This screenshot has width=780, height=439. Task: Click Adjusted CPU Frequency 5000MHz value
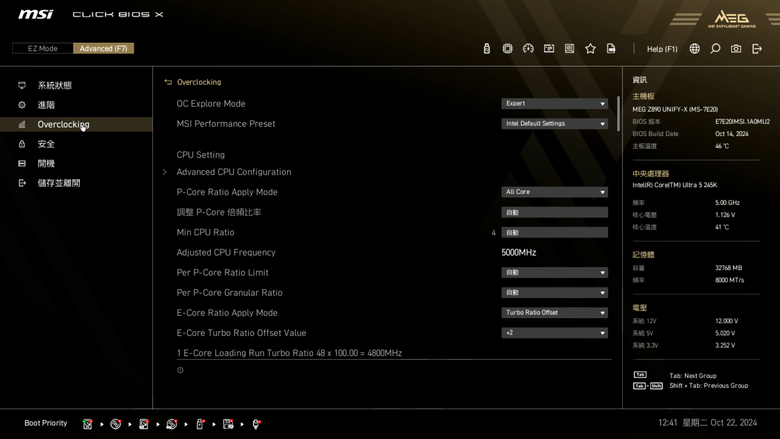[x=518, y=253]
